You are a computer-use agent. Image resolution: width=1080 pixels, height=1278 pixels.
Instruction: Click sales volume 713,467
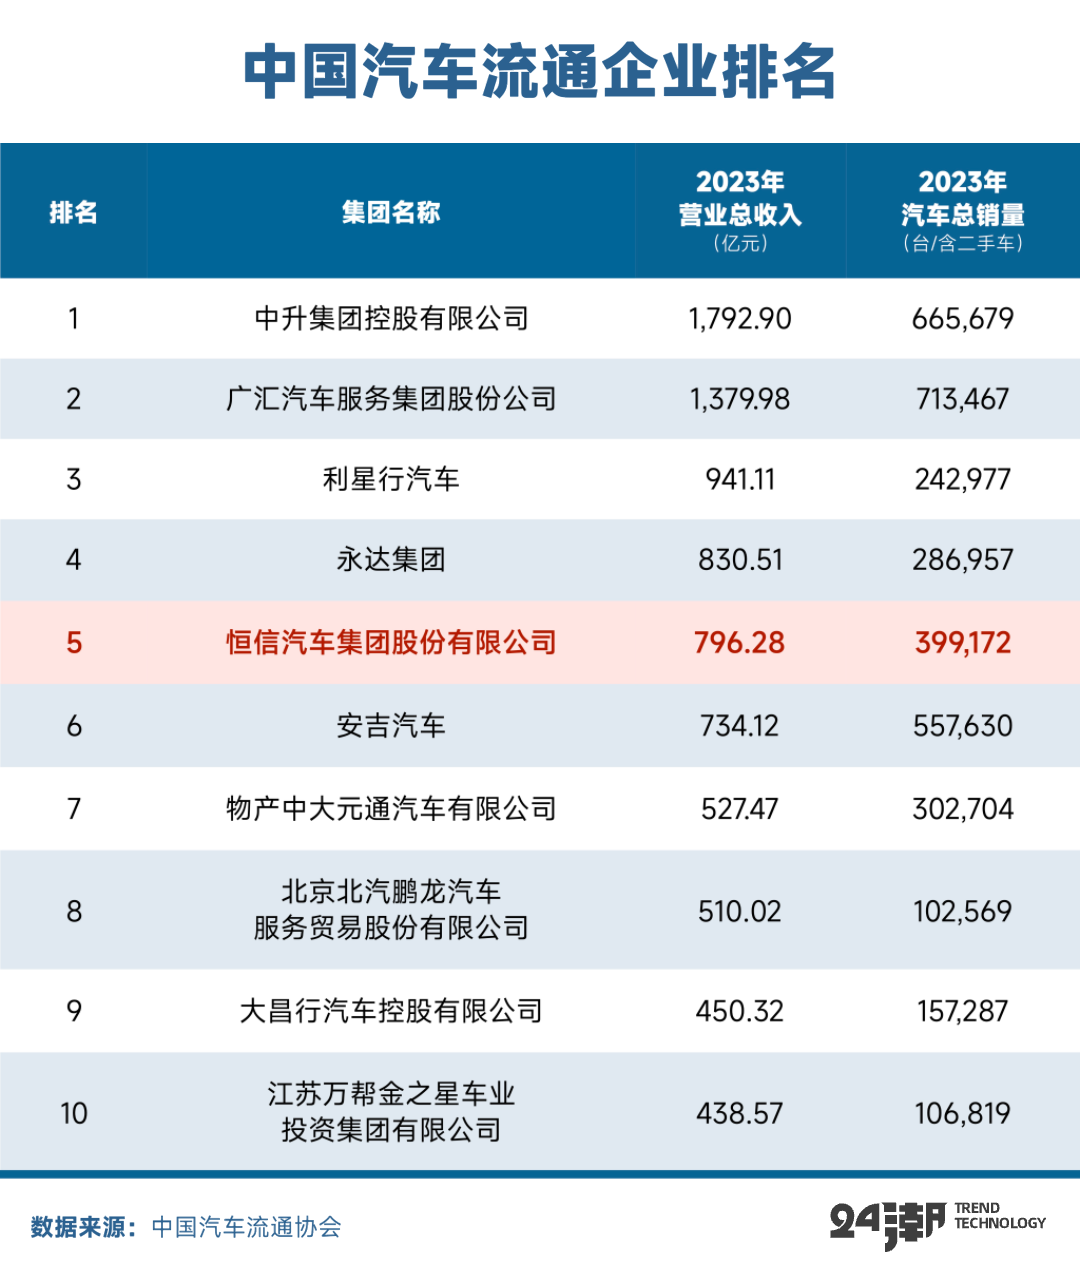click(963, 399)
